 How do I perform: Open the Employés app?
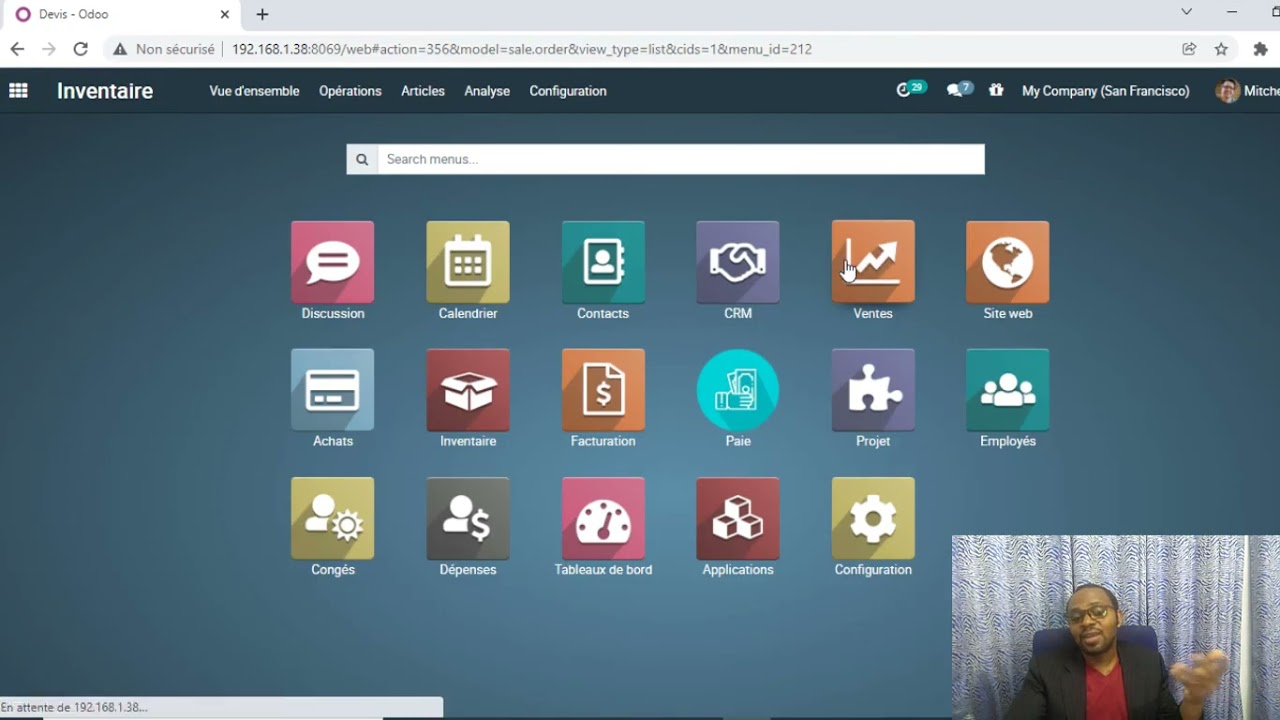1008,390
